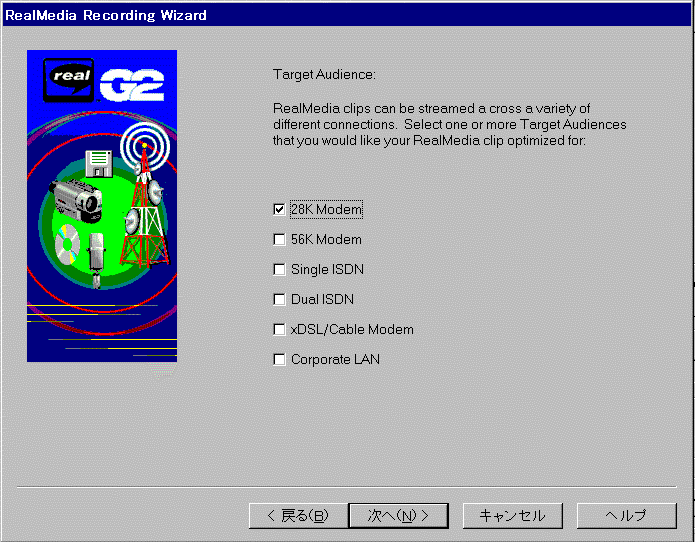Click the 次へ(N) next button
This screenshot has width=695, height=542.
click(x=398, y=515)
